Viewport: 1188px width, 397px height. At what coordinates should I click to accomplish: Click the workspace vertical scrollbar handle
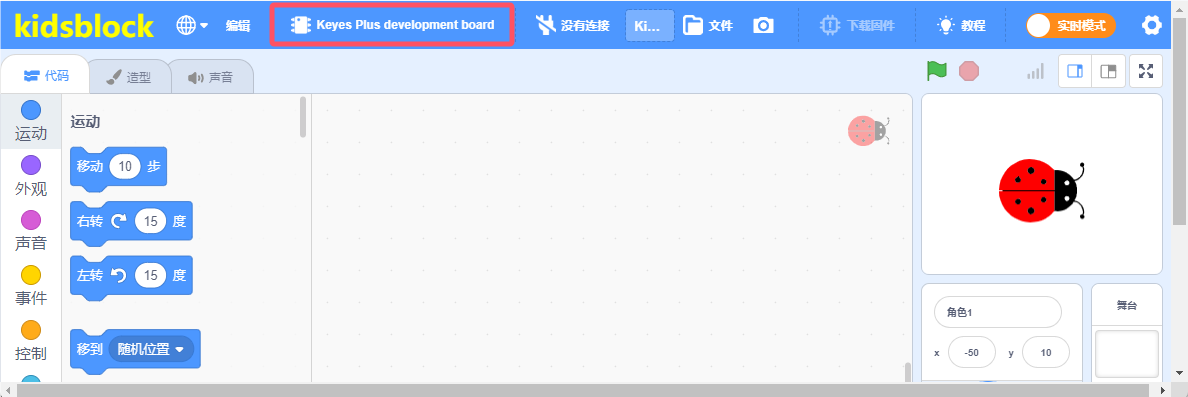pyautogui.click(x=908, y=372)
